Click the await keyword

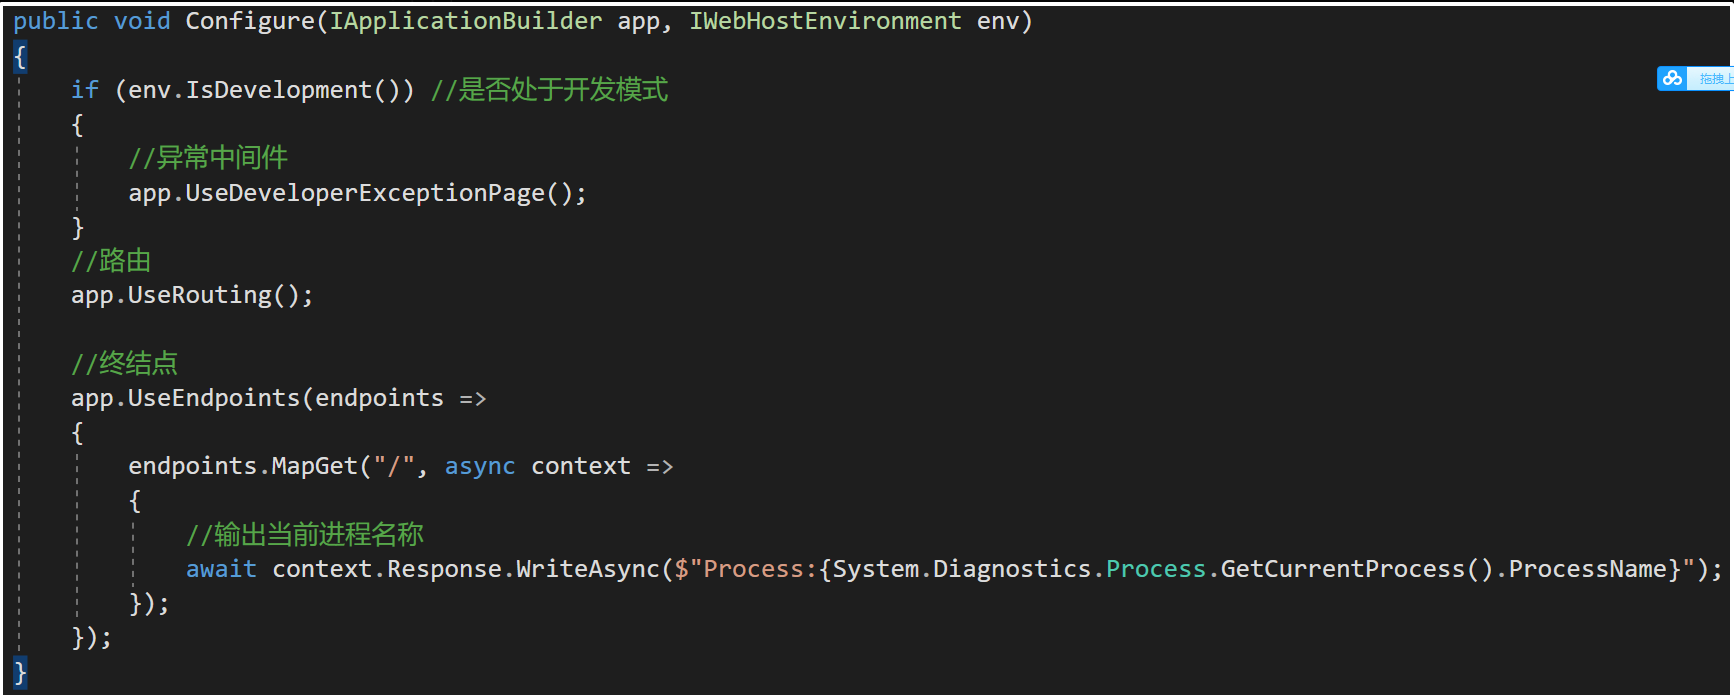click(x=221, y=569)
